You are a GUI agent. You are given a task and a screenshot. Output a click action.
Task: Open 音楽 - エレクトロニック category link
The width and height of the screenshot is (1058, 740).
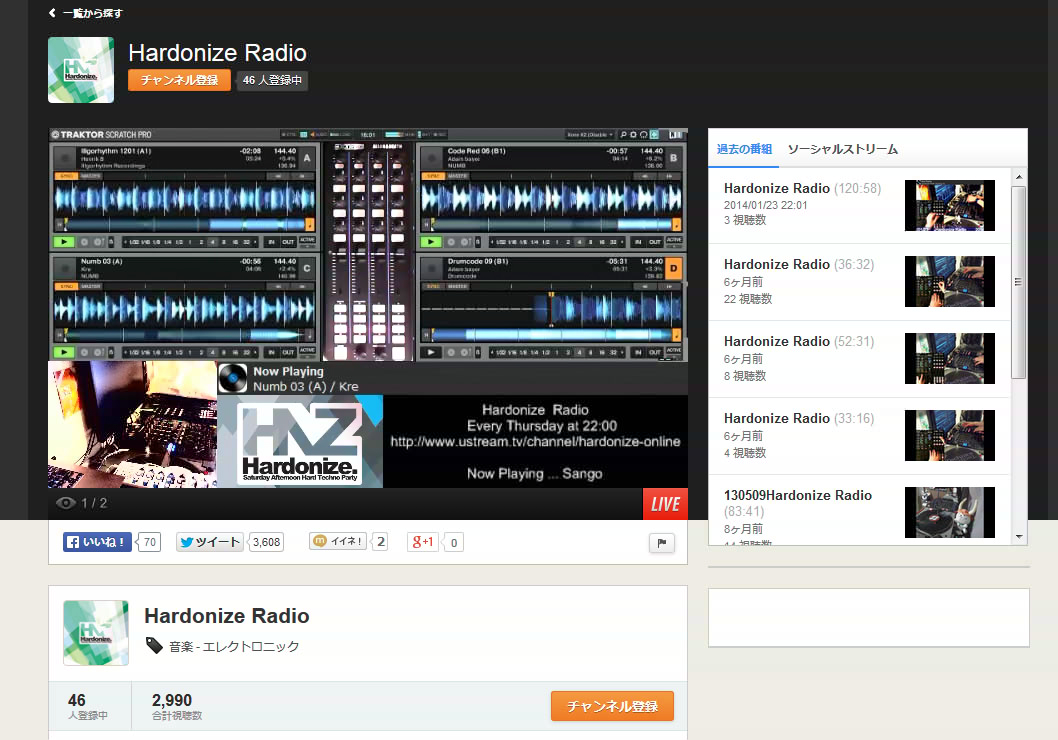point(234,647)
